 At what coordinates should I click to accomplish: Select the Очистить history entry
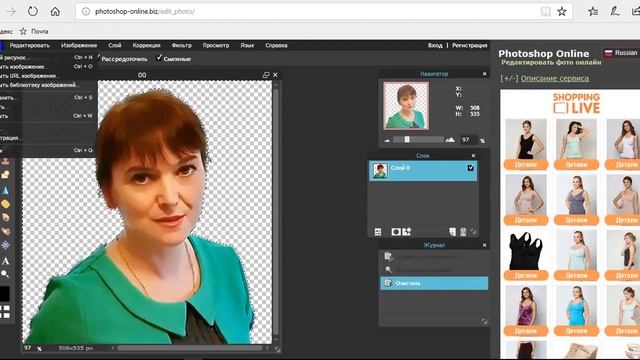[434, 283]
